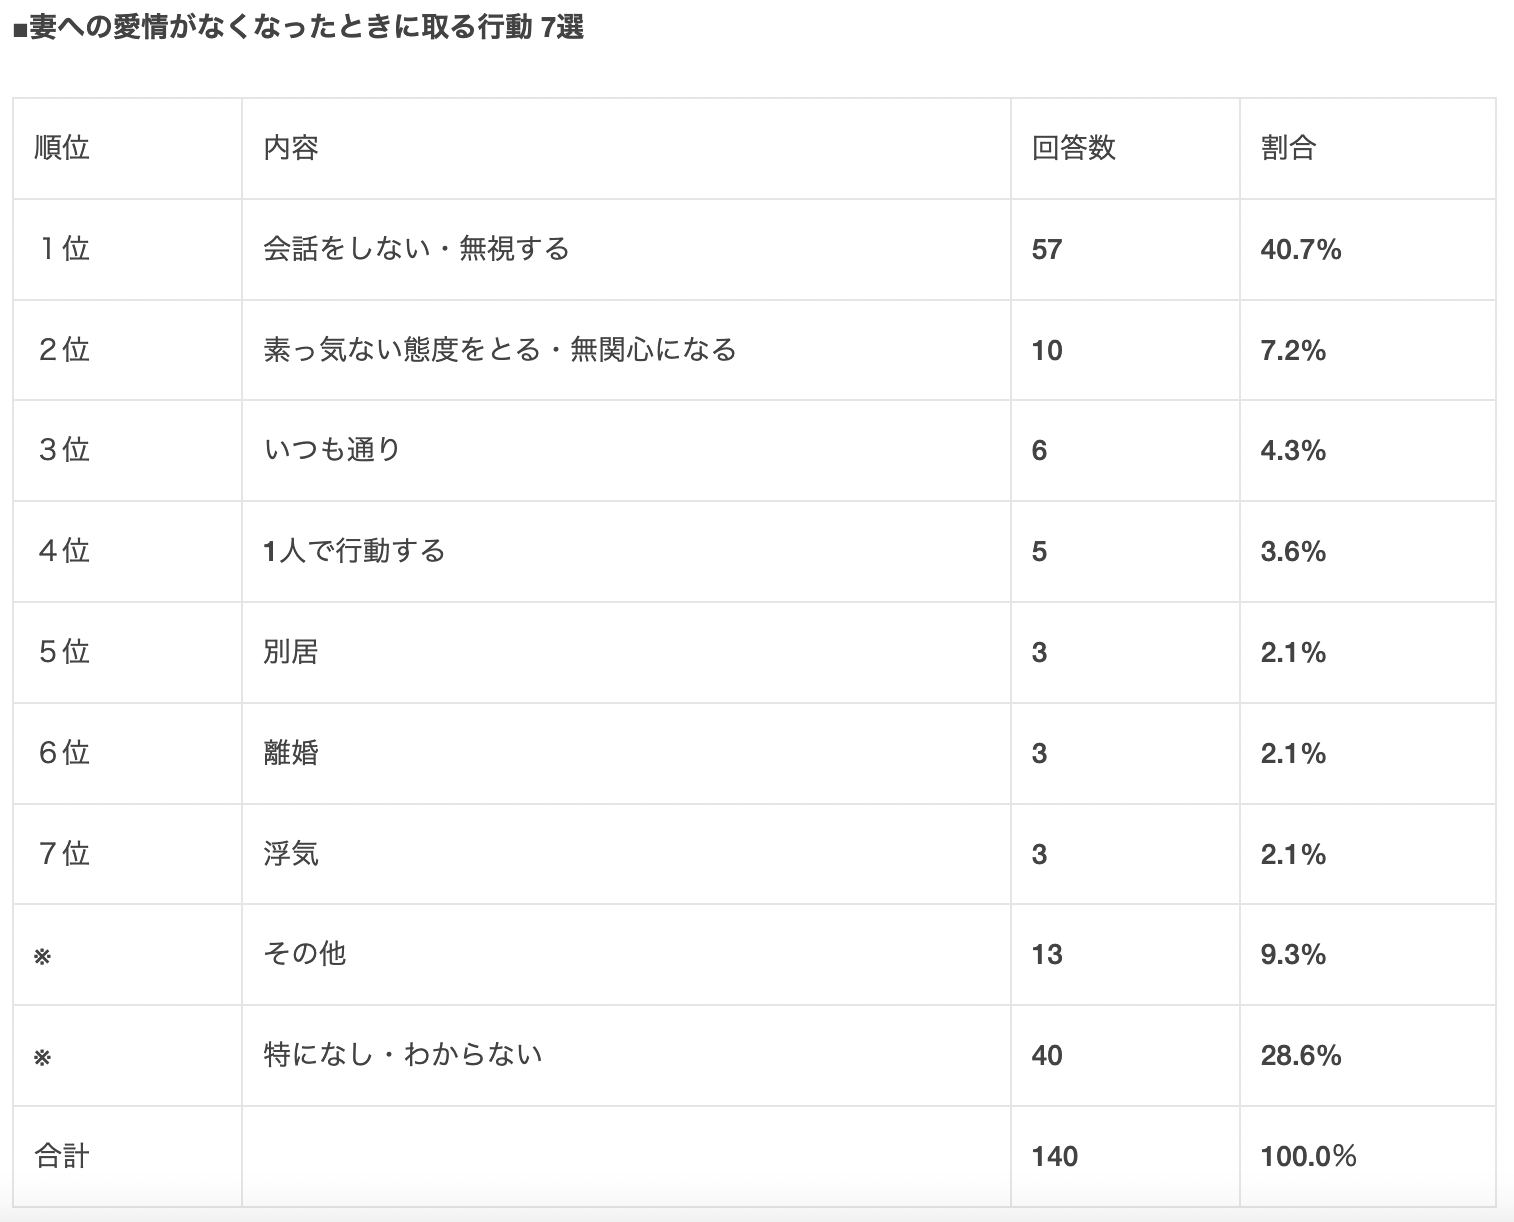
Task: Click the 割合 column header
Action: point(1288,148)
